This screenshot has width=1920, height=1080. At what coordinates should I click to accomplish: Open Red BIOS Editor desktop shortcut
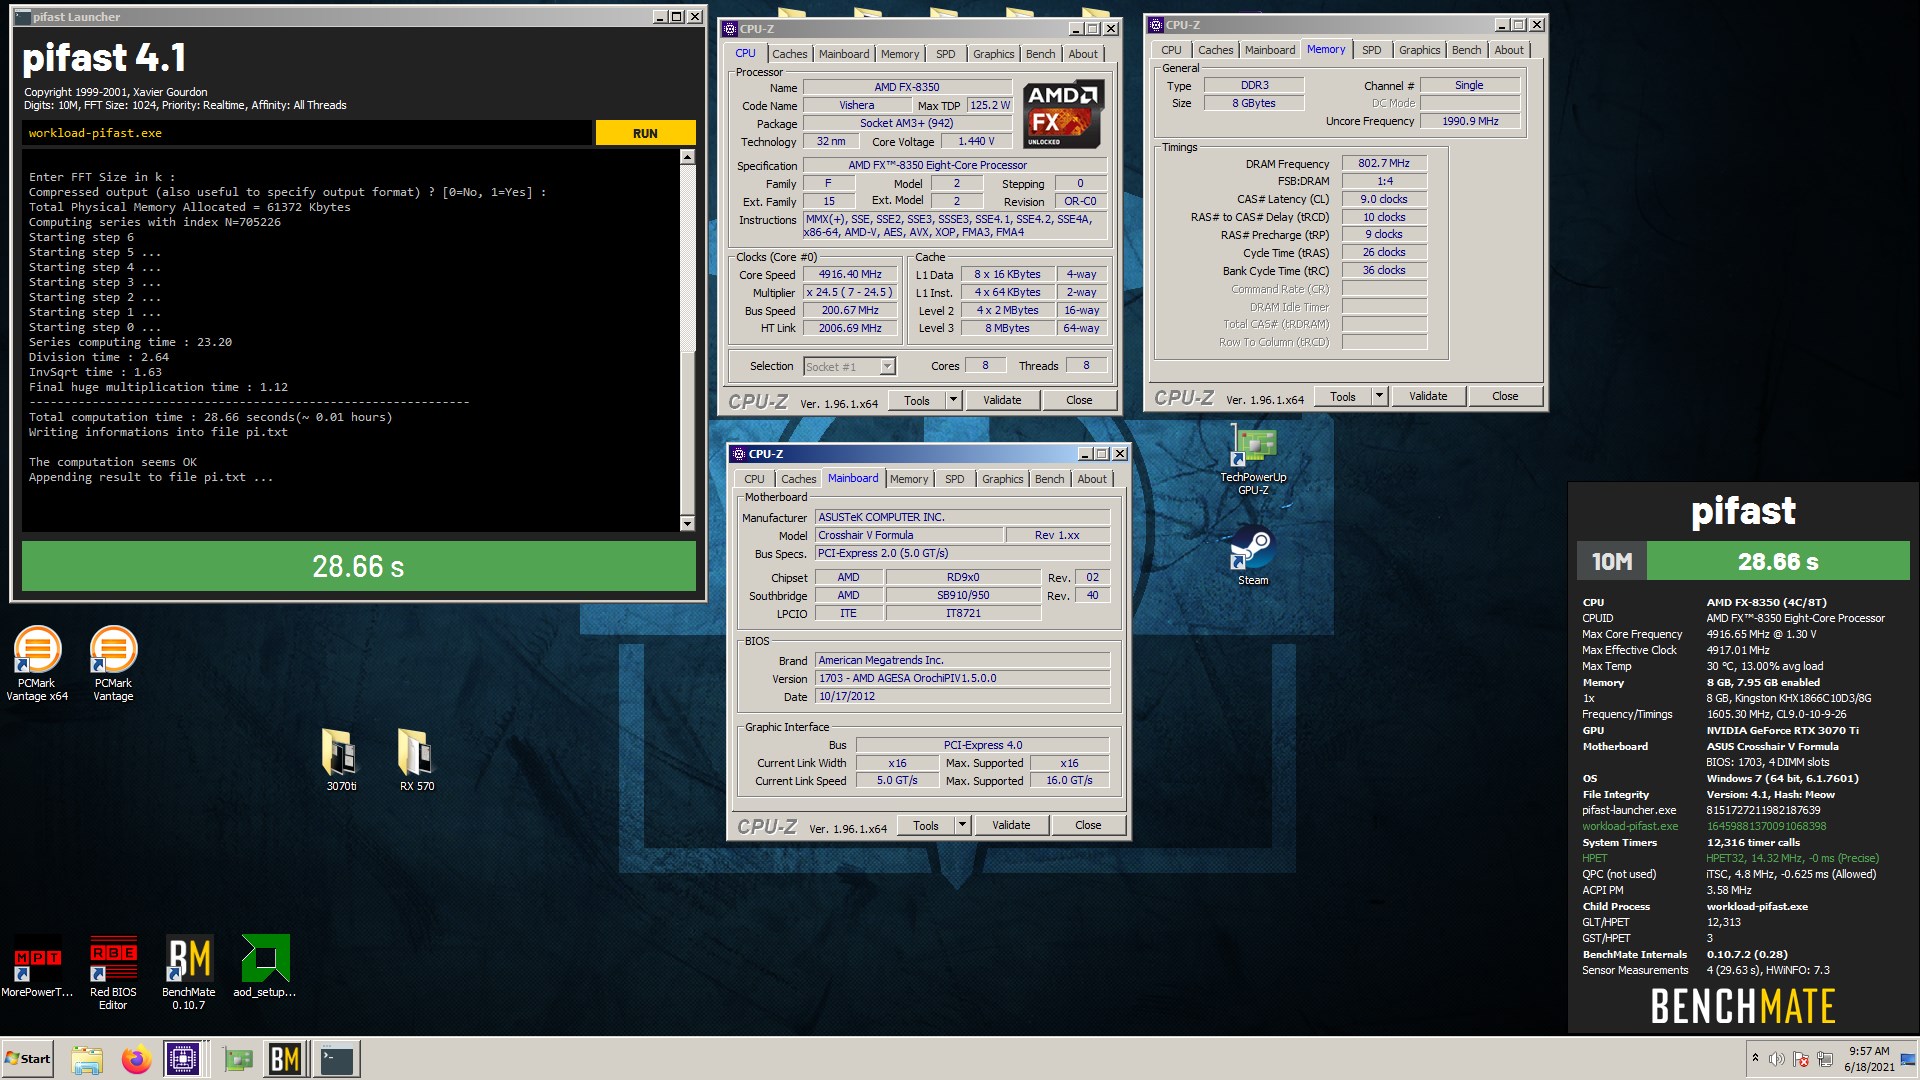click(113, 972)
